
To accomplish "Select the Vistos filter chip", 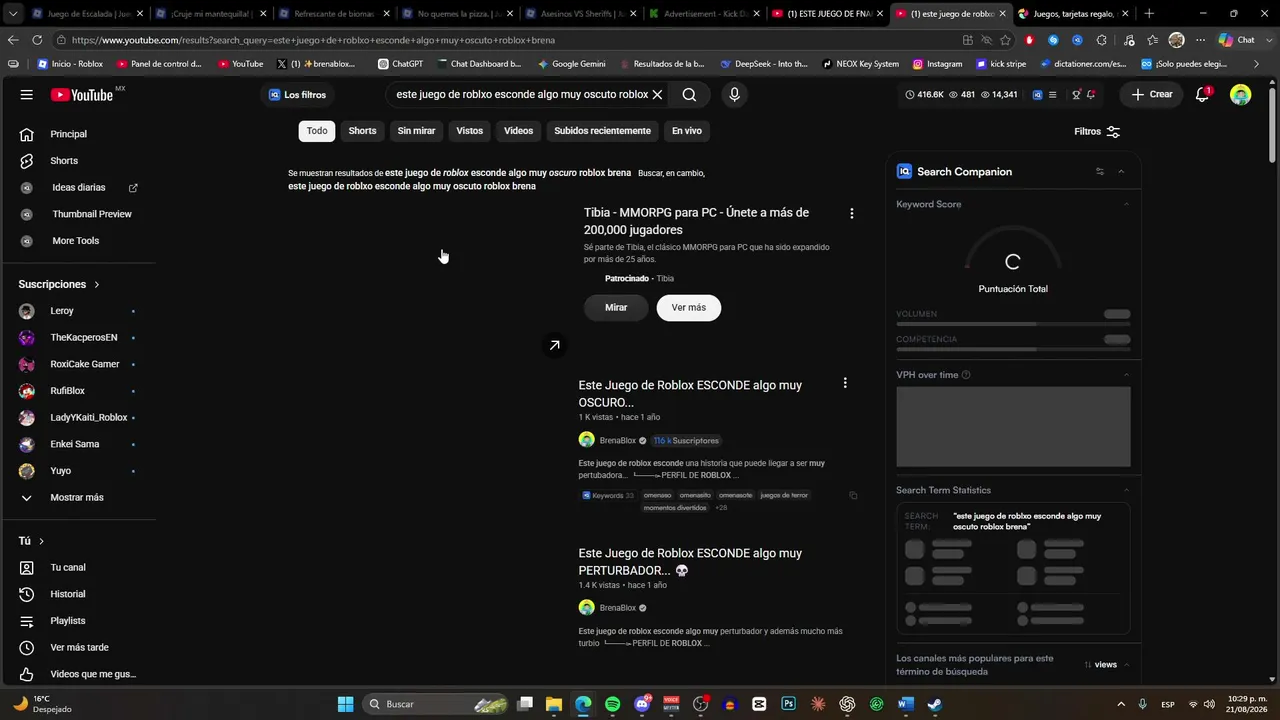I will point(469,131).
